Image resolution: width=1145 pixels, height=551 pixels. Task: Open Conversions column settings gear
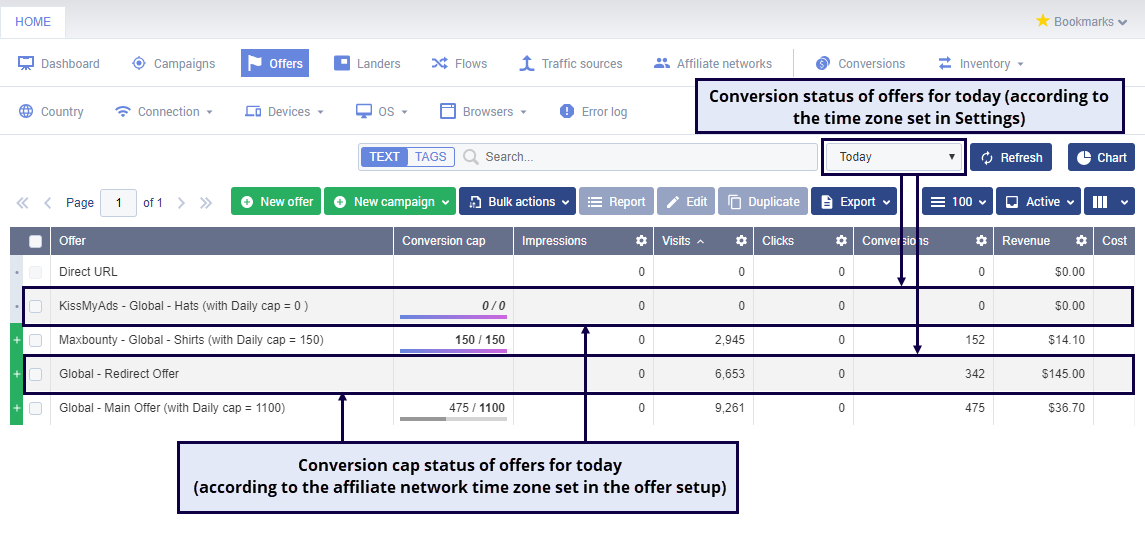click(981, 241)
